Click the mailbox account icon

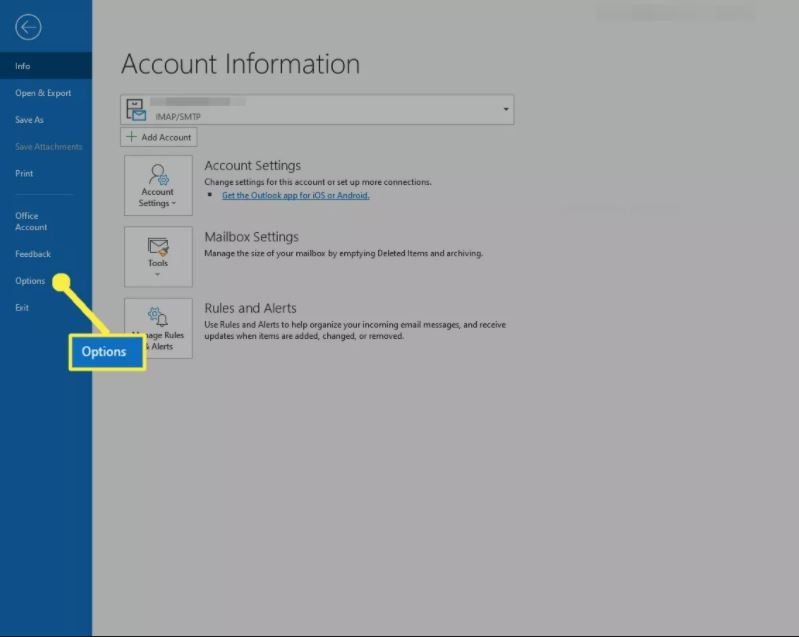click(x=136, y=110)
